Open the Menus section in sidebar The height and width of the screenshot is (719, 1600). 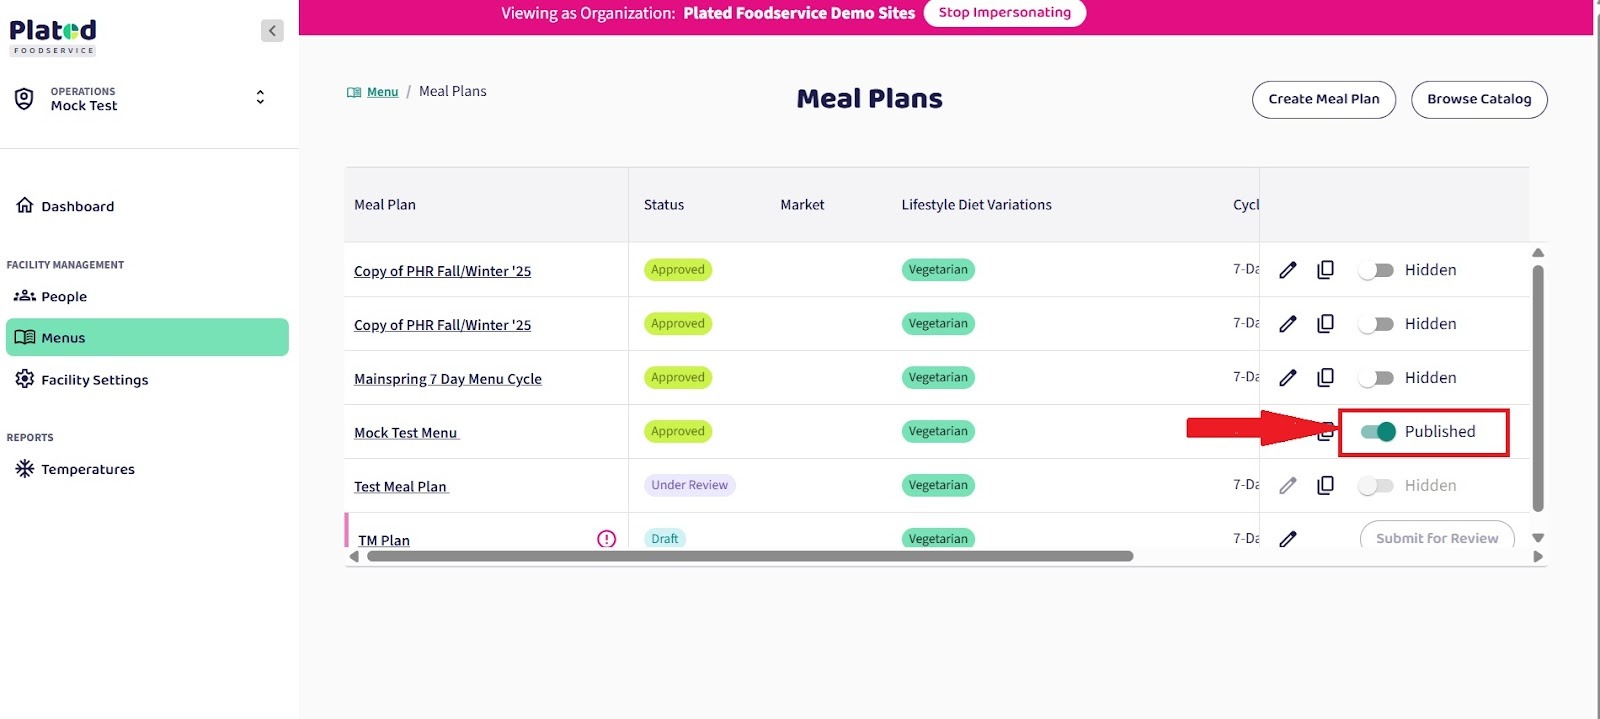coord(147,338)
